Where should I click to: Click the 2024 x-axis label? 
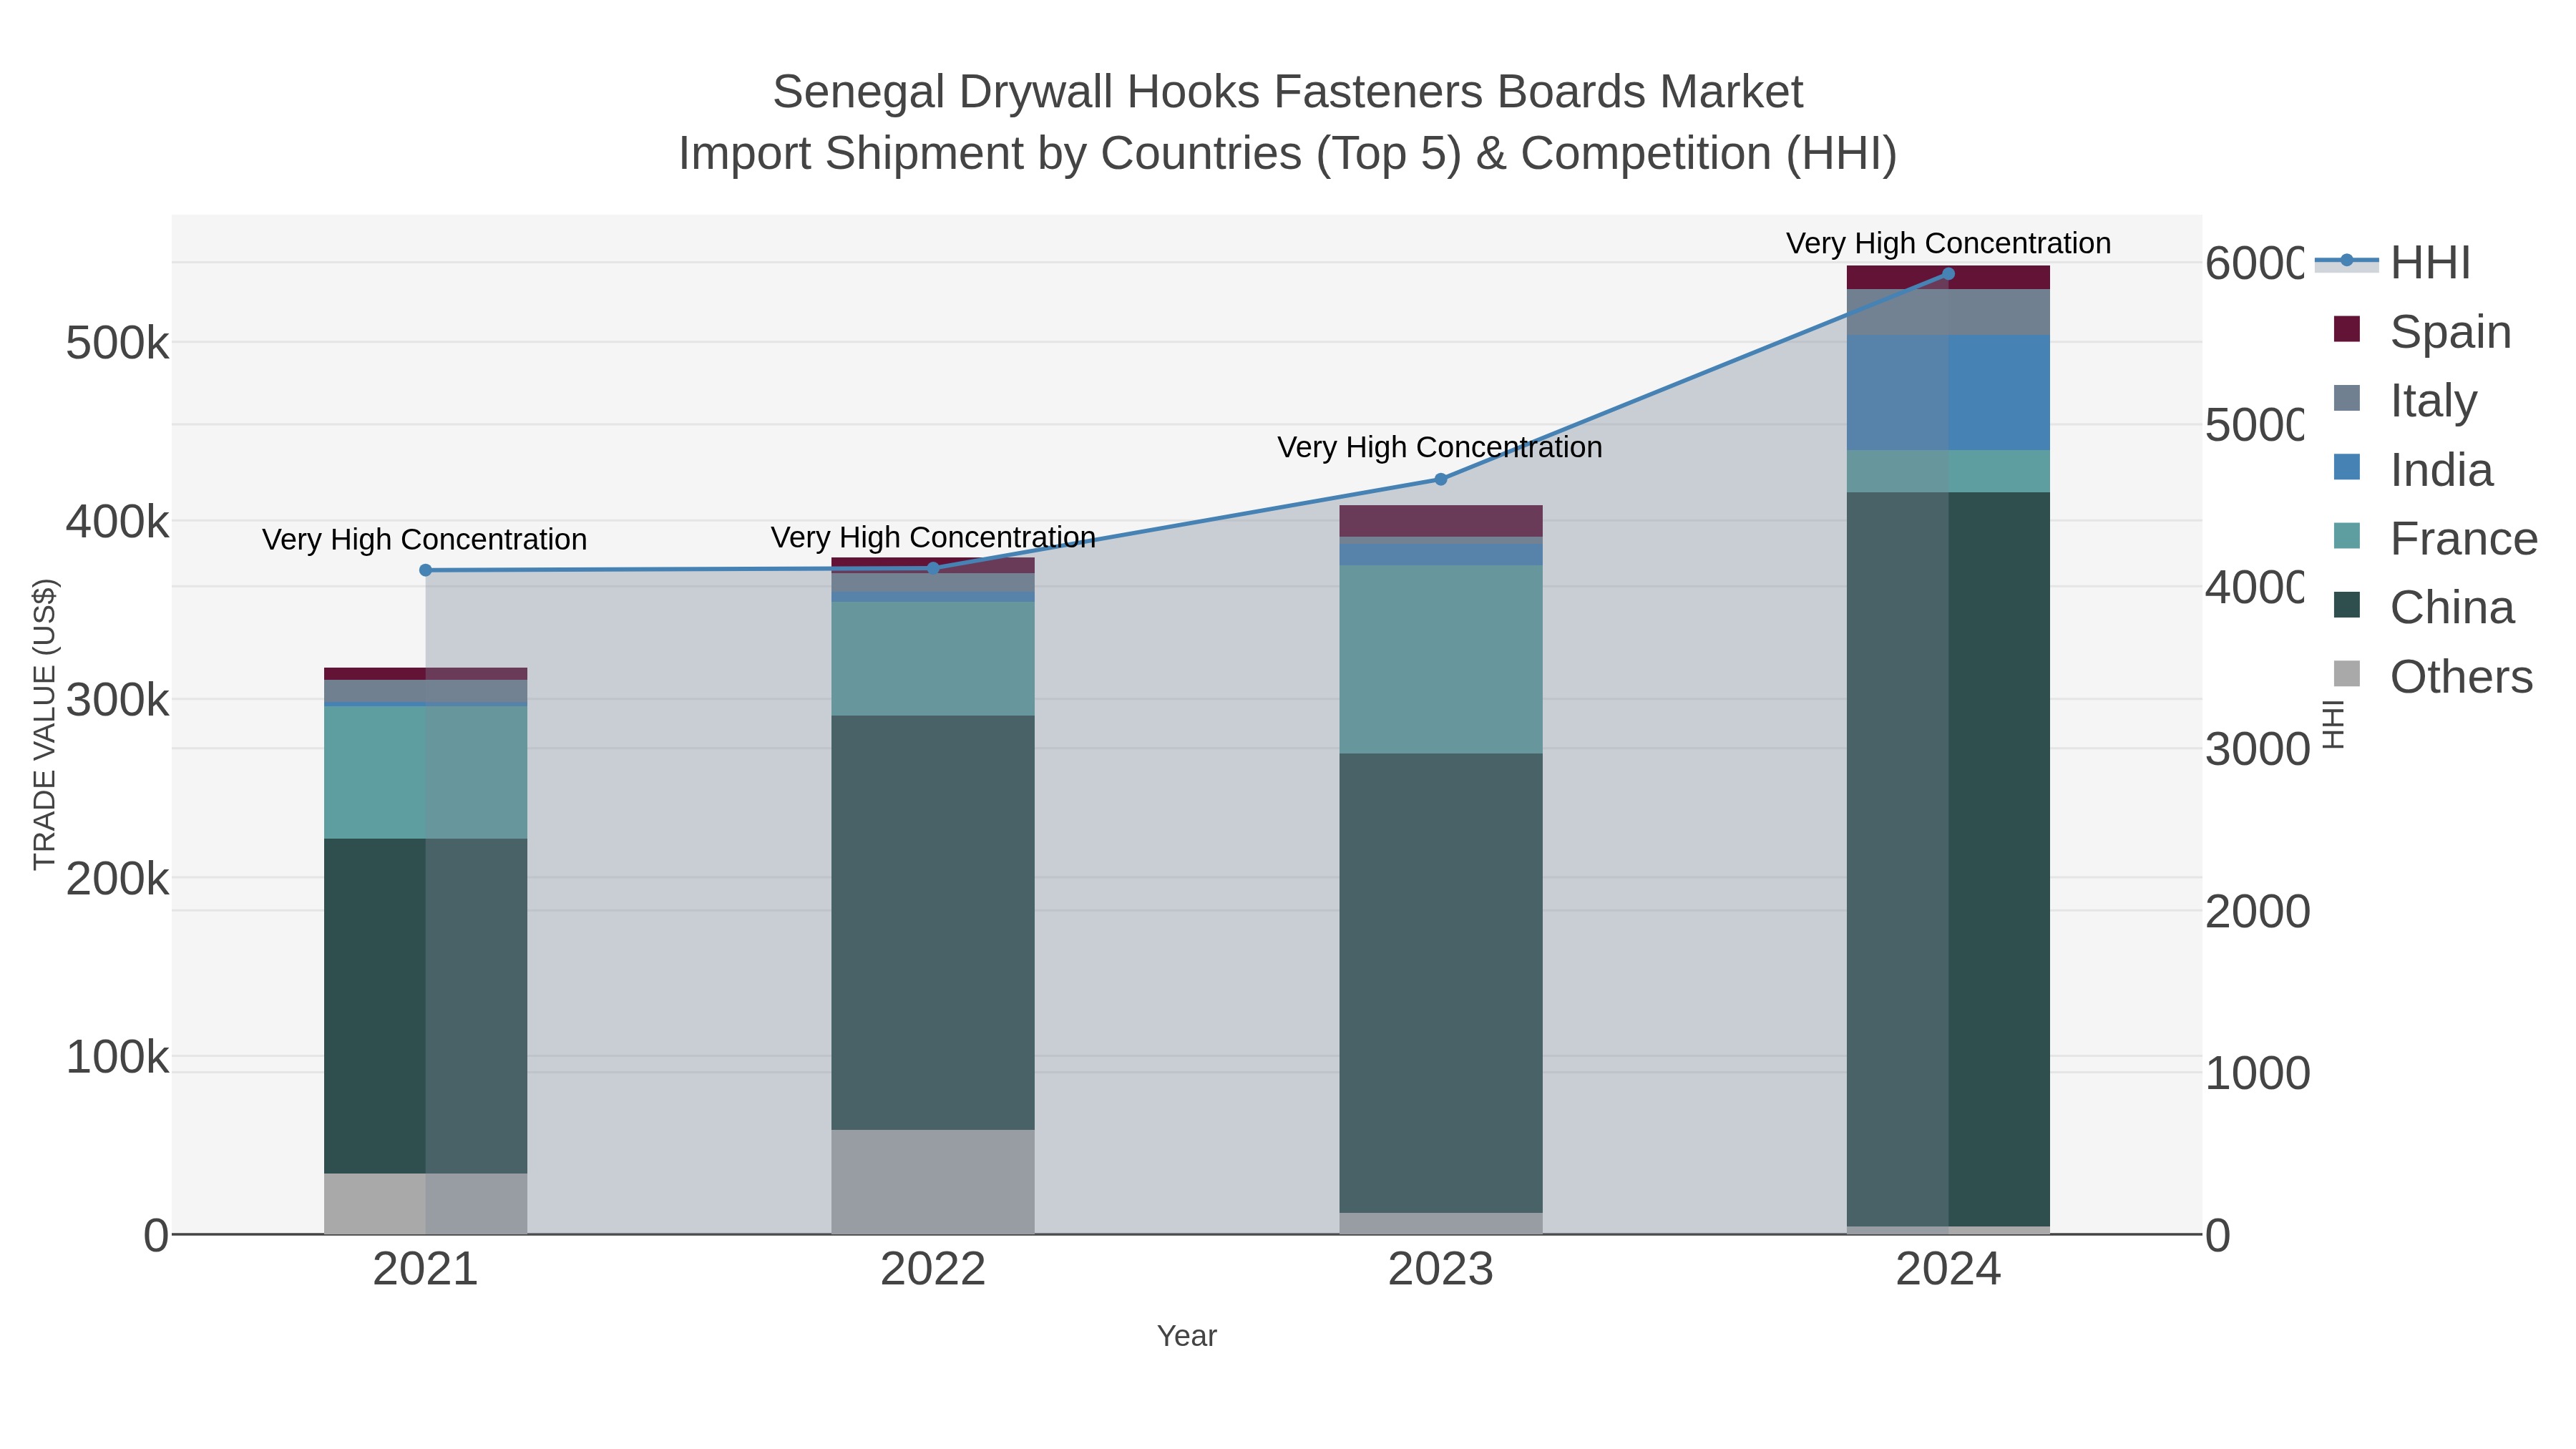point(1948,1269)
